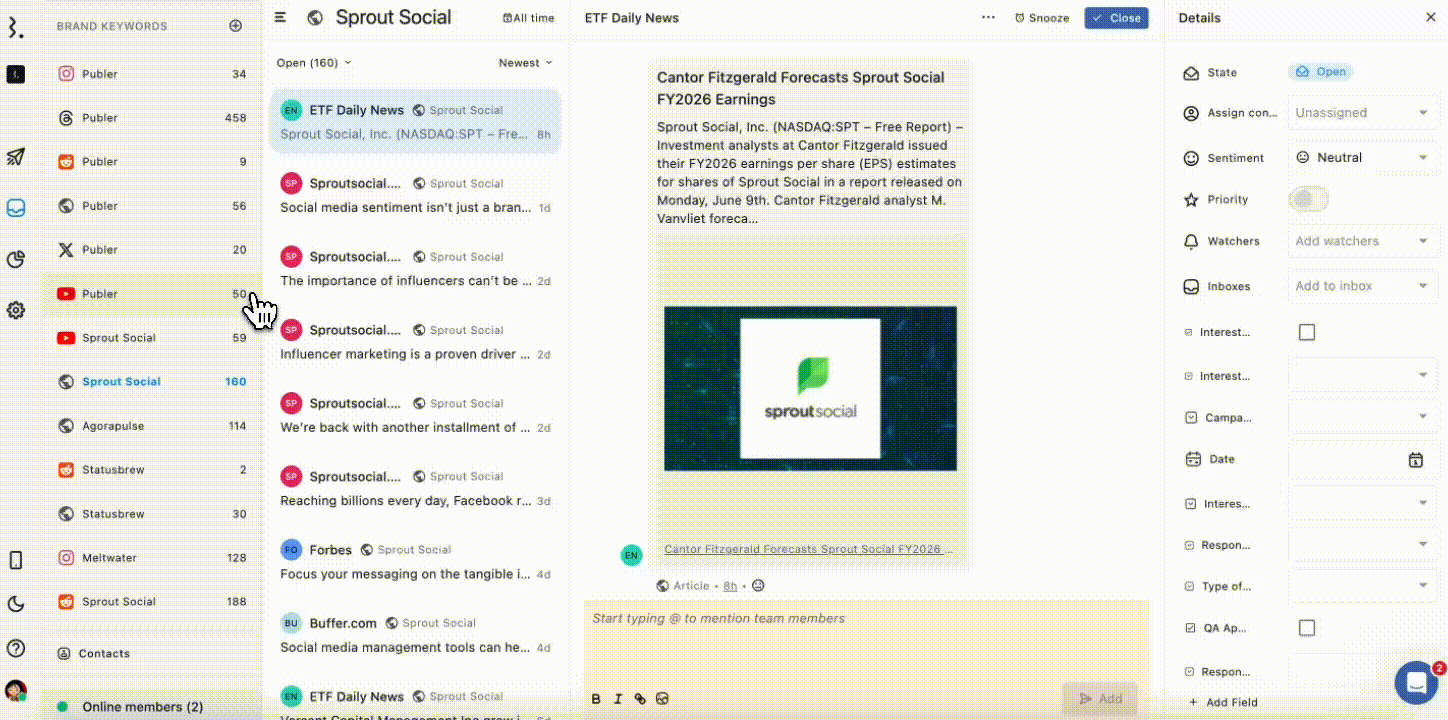Toggle the Priority switch in Details
Screen dimensions: 1448x720
1309,199
